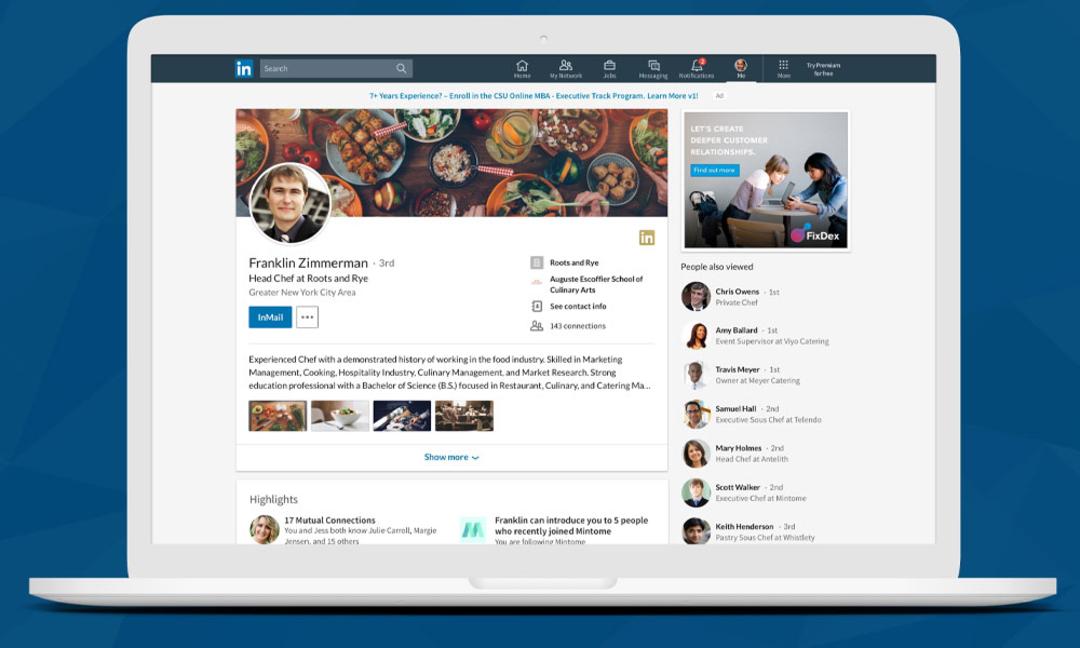The width and height of the screenshot is (1080, 648).
Task: Open Chris Owens' profile in People also viewed
Action: coord(736,292)
